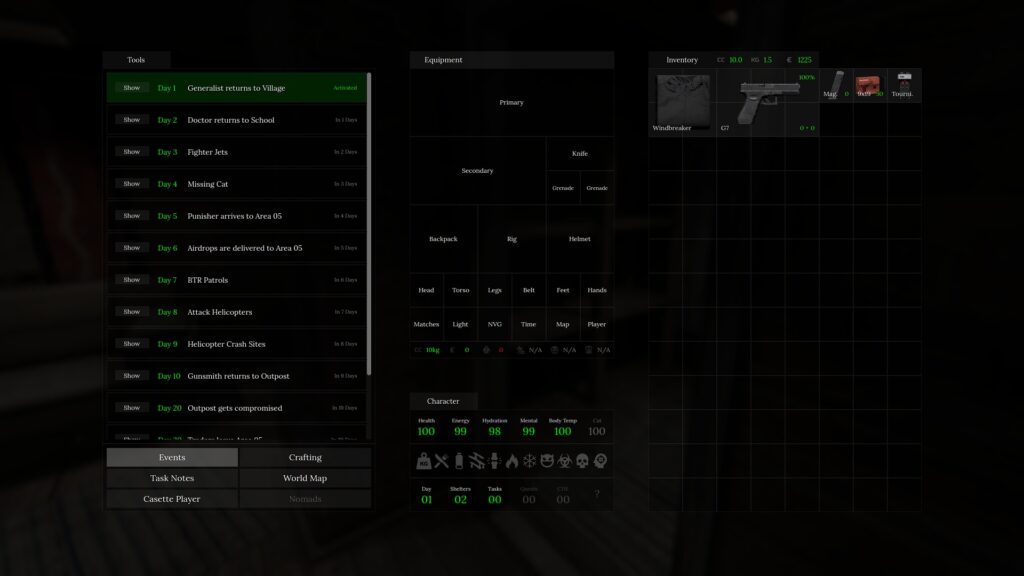Click the Cat stat value 100
Viewport: 1024px width, 576px height.
tap(596, 431)
